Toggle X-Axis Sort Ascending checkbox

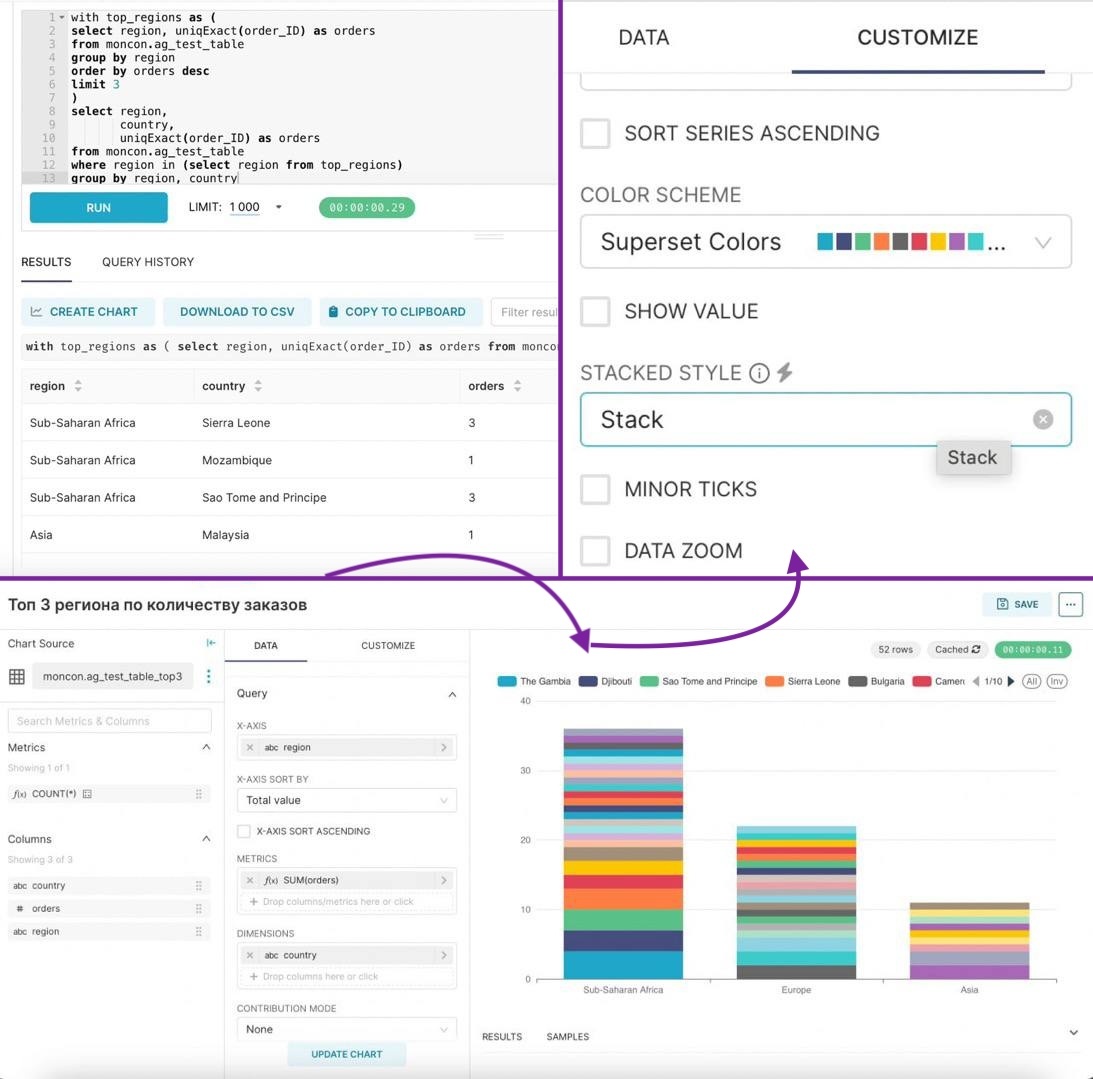[244, 831]
